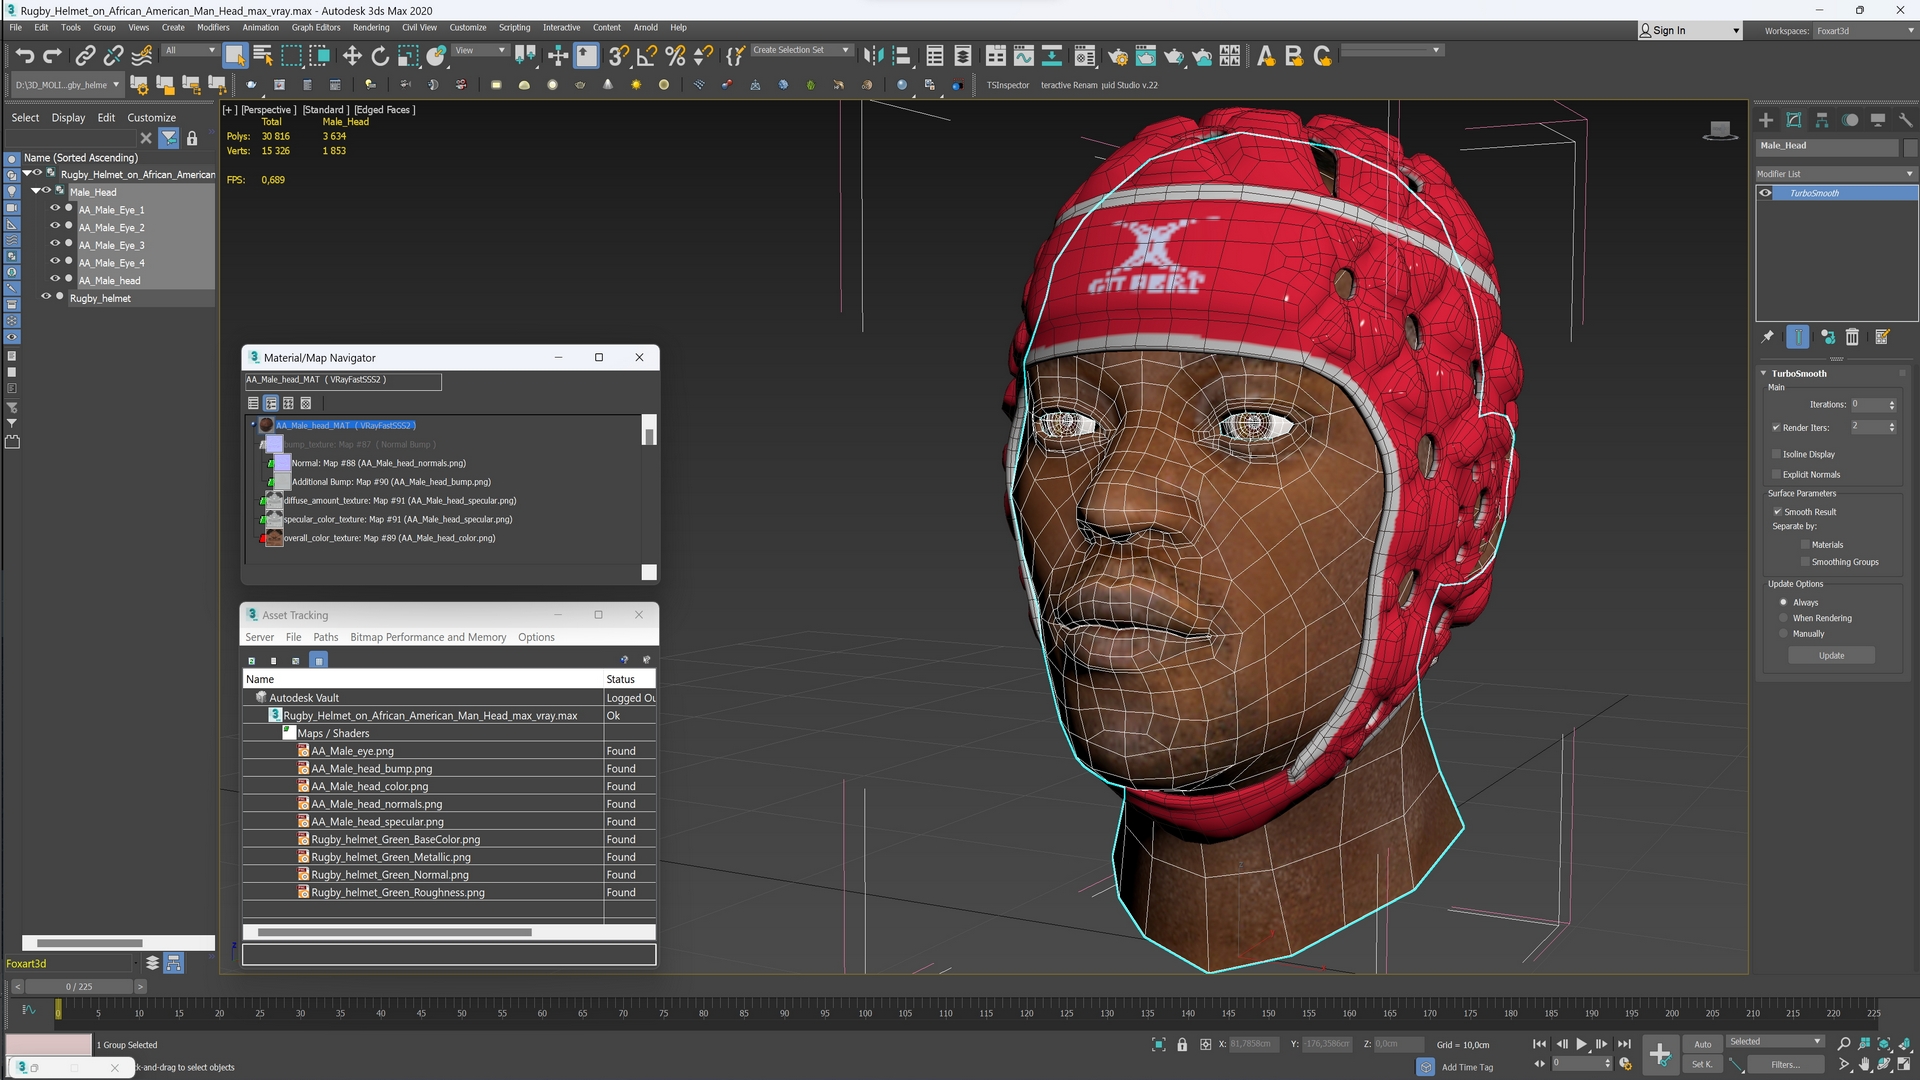Toggle selection lock padlock in status bar
Image resolution: width=1920 pixels, height=1080 pixels.
point(1182,1044)
